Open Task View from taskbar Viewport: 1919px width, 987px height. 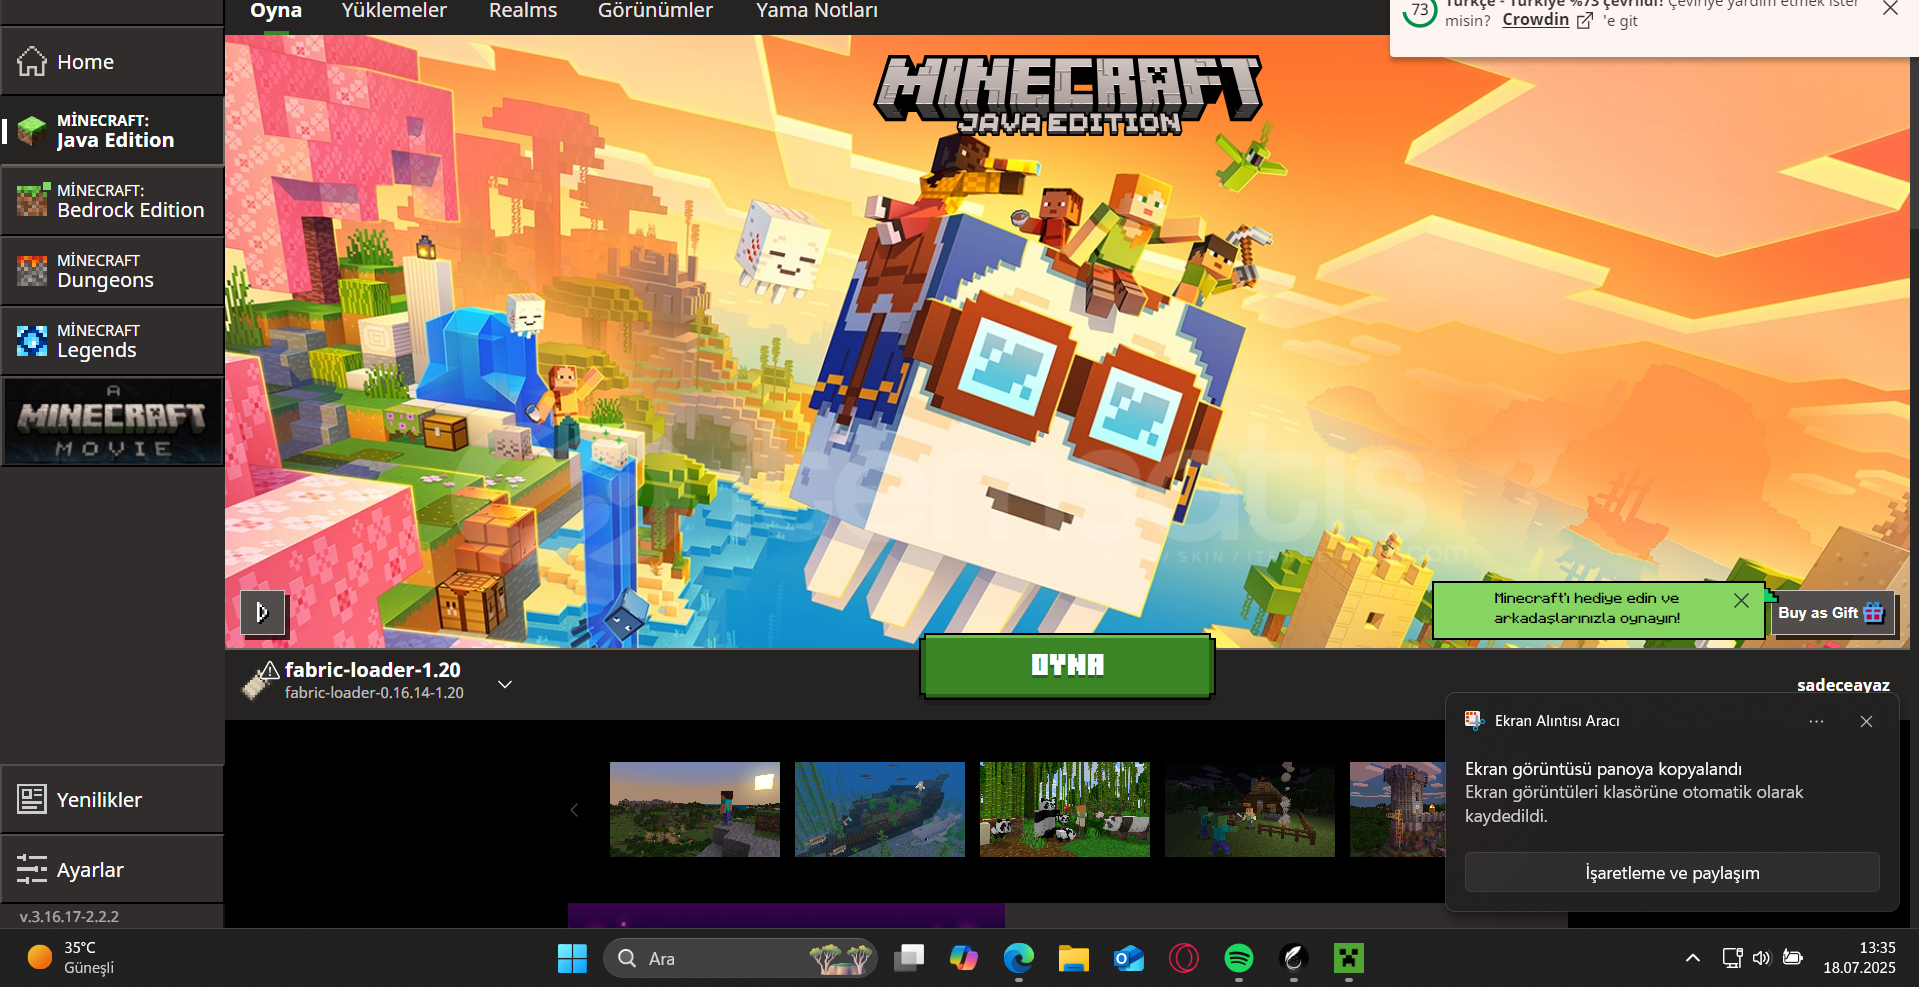point(909,958)
